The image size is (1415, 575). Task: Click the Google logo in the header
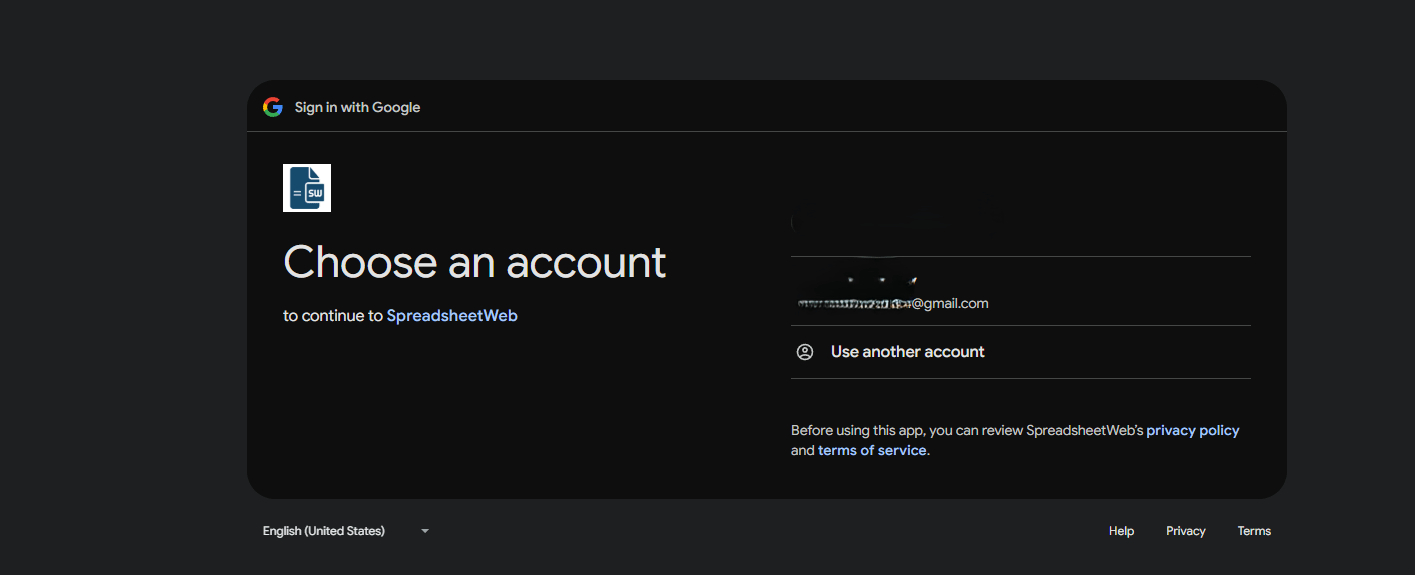point(273,107)
